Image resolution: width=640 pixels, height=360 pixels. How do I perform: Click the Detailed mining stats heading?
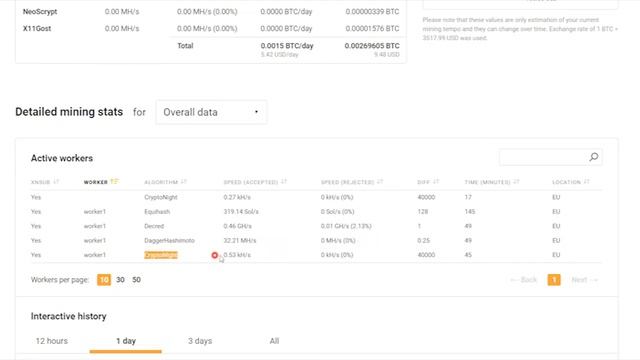[x=69, y=112]
